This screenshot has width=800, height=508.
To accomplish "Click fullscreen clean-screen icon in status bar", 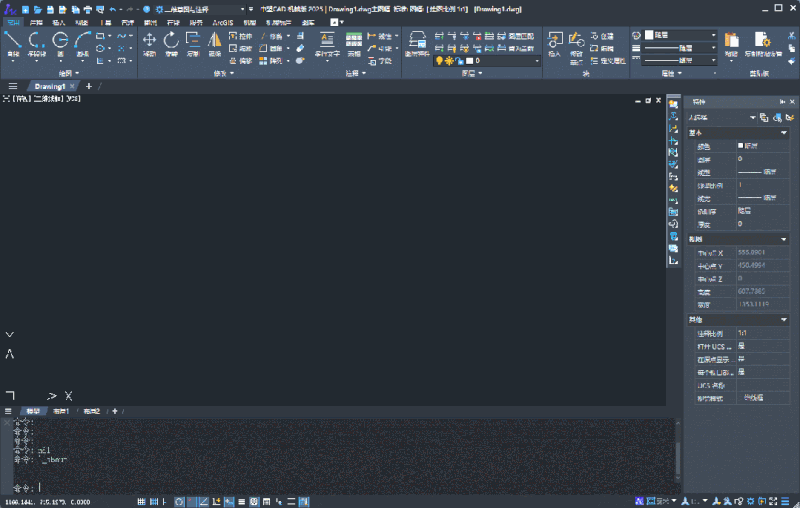I will pyautogui.click(x=773, y=502).
